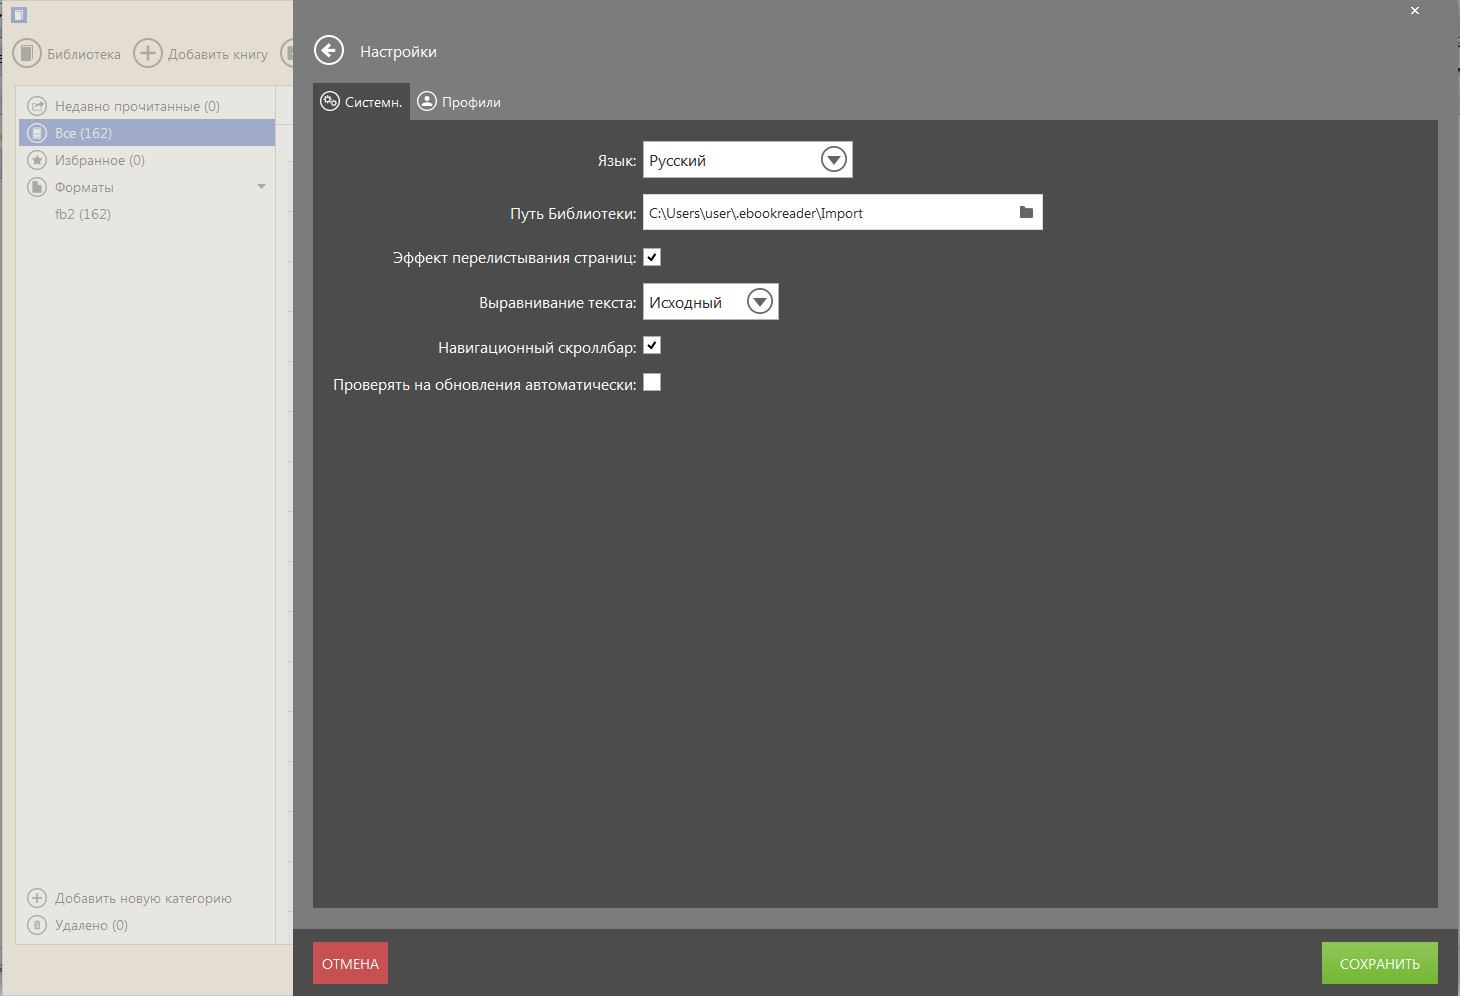This screenshot has width=1460, height=996.
Task: Click the back arrow next to Настройки
Action: point(329,50)
